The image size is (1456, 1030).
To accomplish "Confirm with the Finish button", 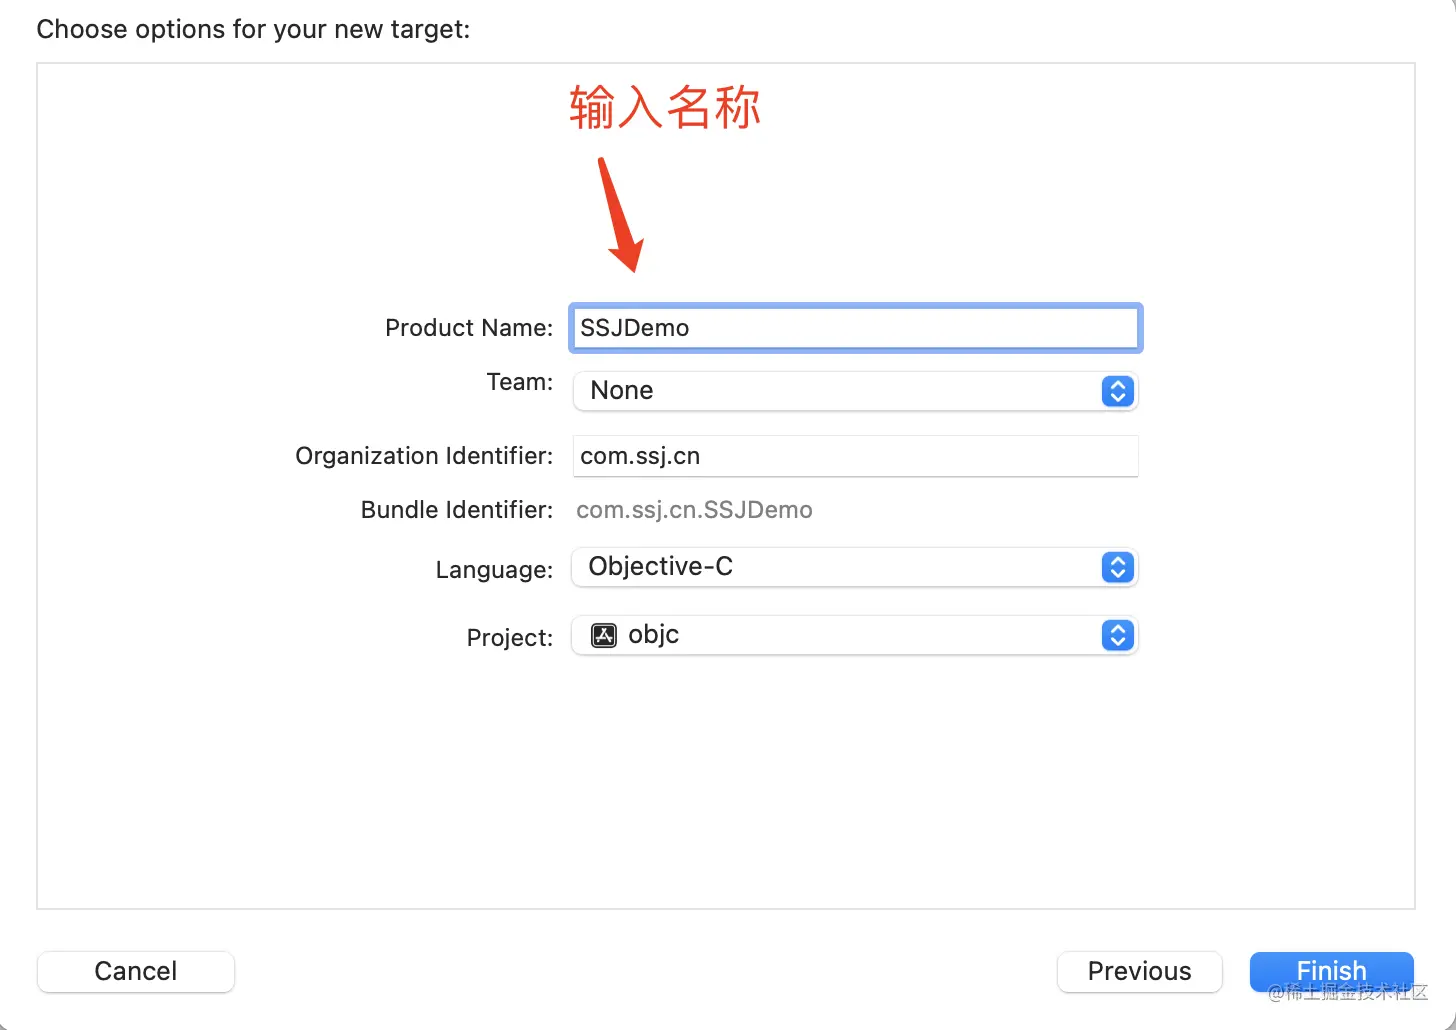I will tap(1331, 971).
